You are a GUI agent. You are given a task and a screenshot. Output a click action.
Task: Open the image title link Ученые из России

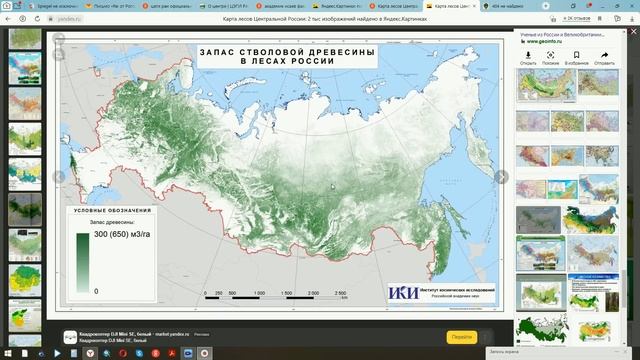(562, 35)
